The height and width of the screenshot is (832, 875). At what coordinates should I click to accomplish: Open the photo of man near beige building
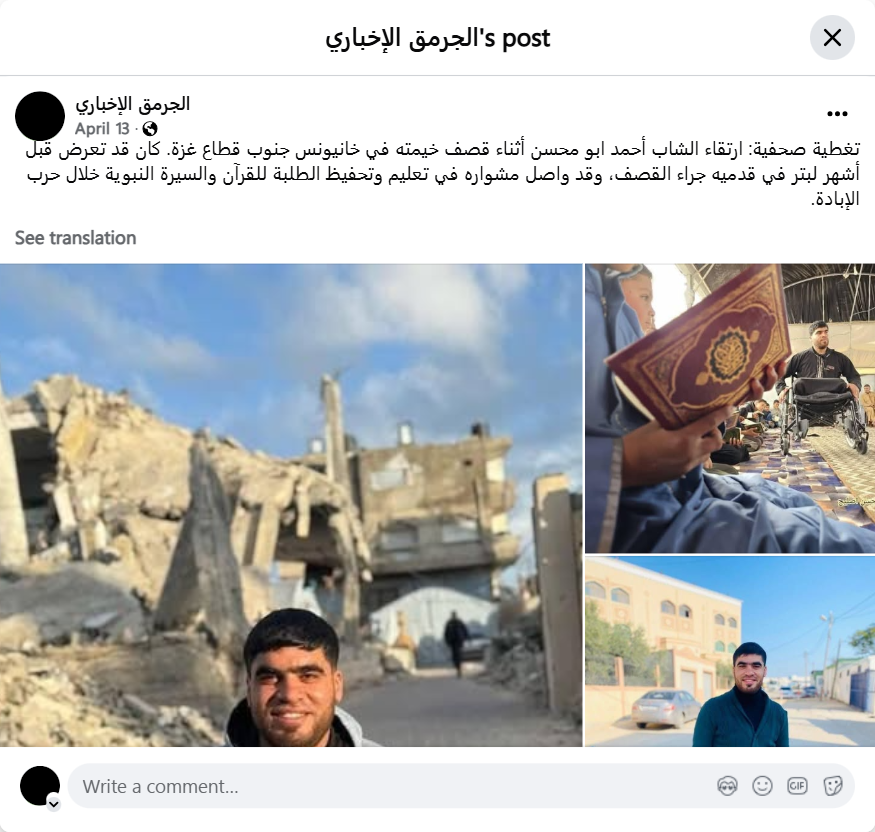730,652
